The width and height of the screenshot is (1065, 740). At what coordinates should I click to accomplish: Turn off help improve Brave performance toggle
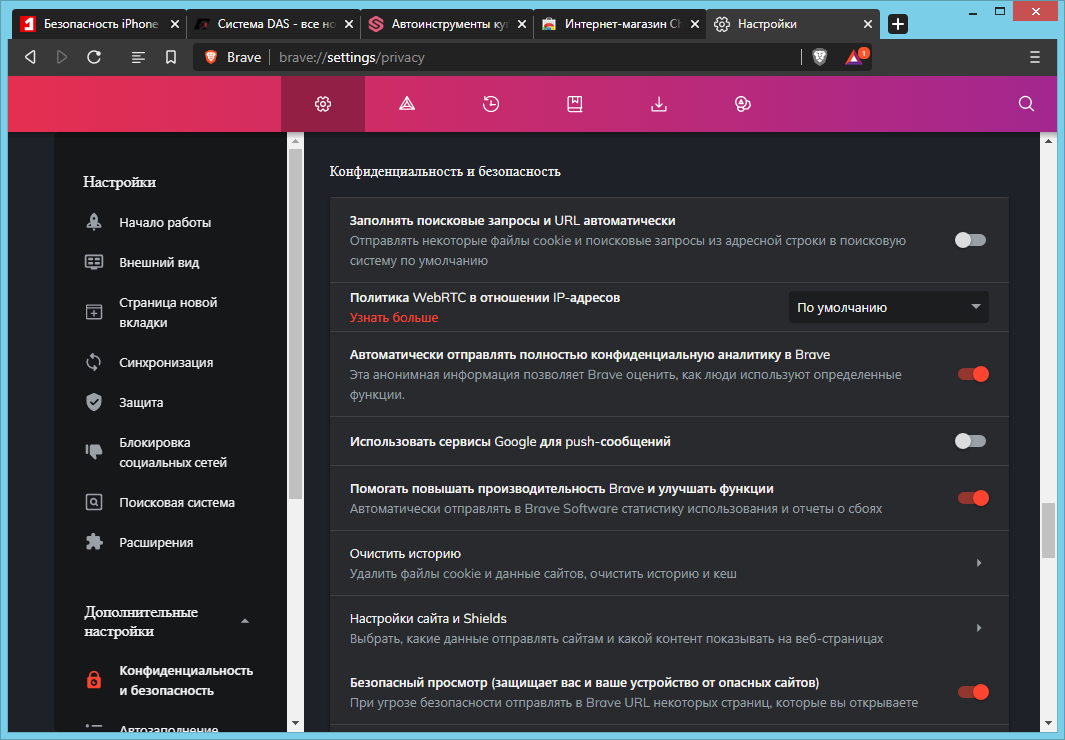[973, 498]
